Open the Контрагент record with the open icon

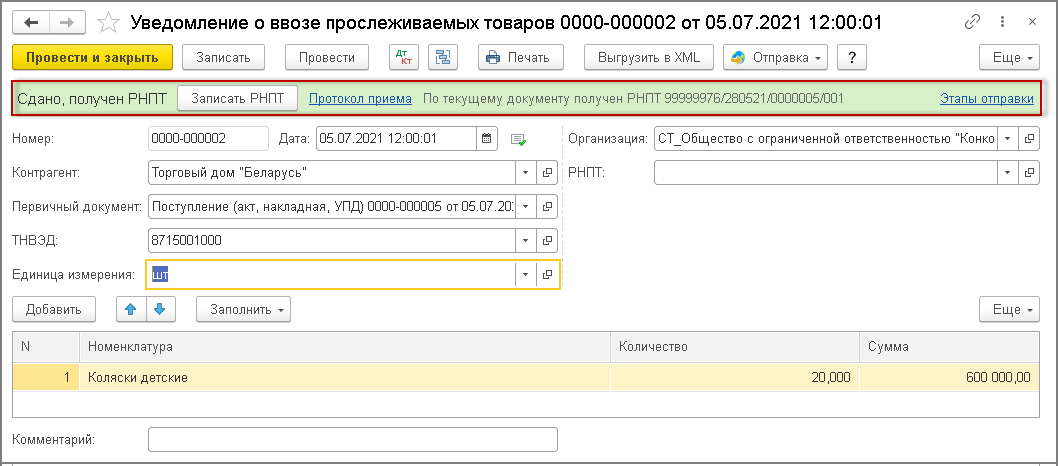tap(547, 172)
